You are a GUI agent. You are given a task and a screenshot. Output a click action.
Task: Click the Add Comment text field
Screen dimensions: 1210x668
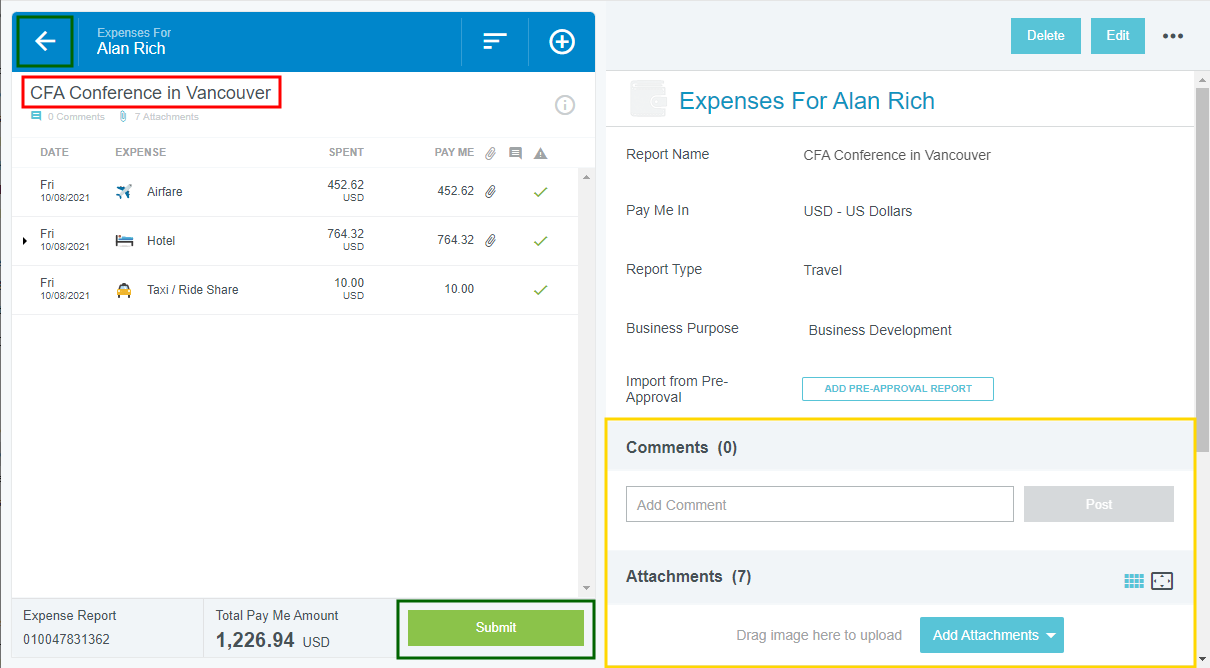(x=819, y=505)
